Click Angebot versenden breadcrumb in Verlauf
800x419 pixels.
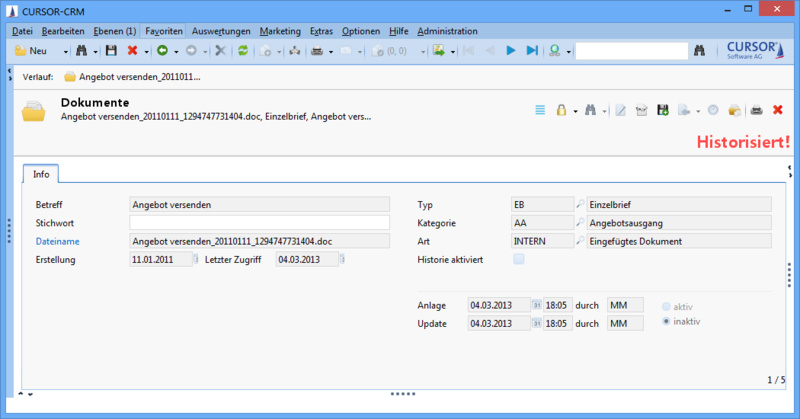pos(132,76)
